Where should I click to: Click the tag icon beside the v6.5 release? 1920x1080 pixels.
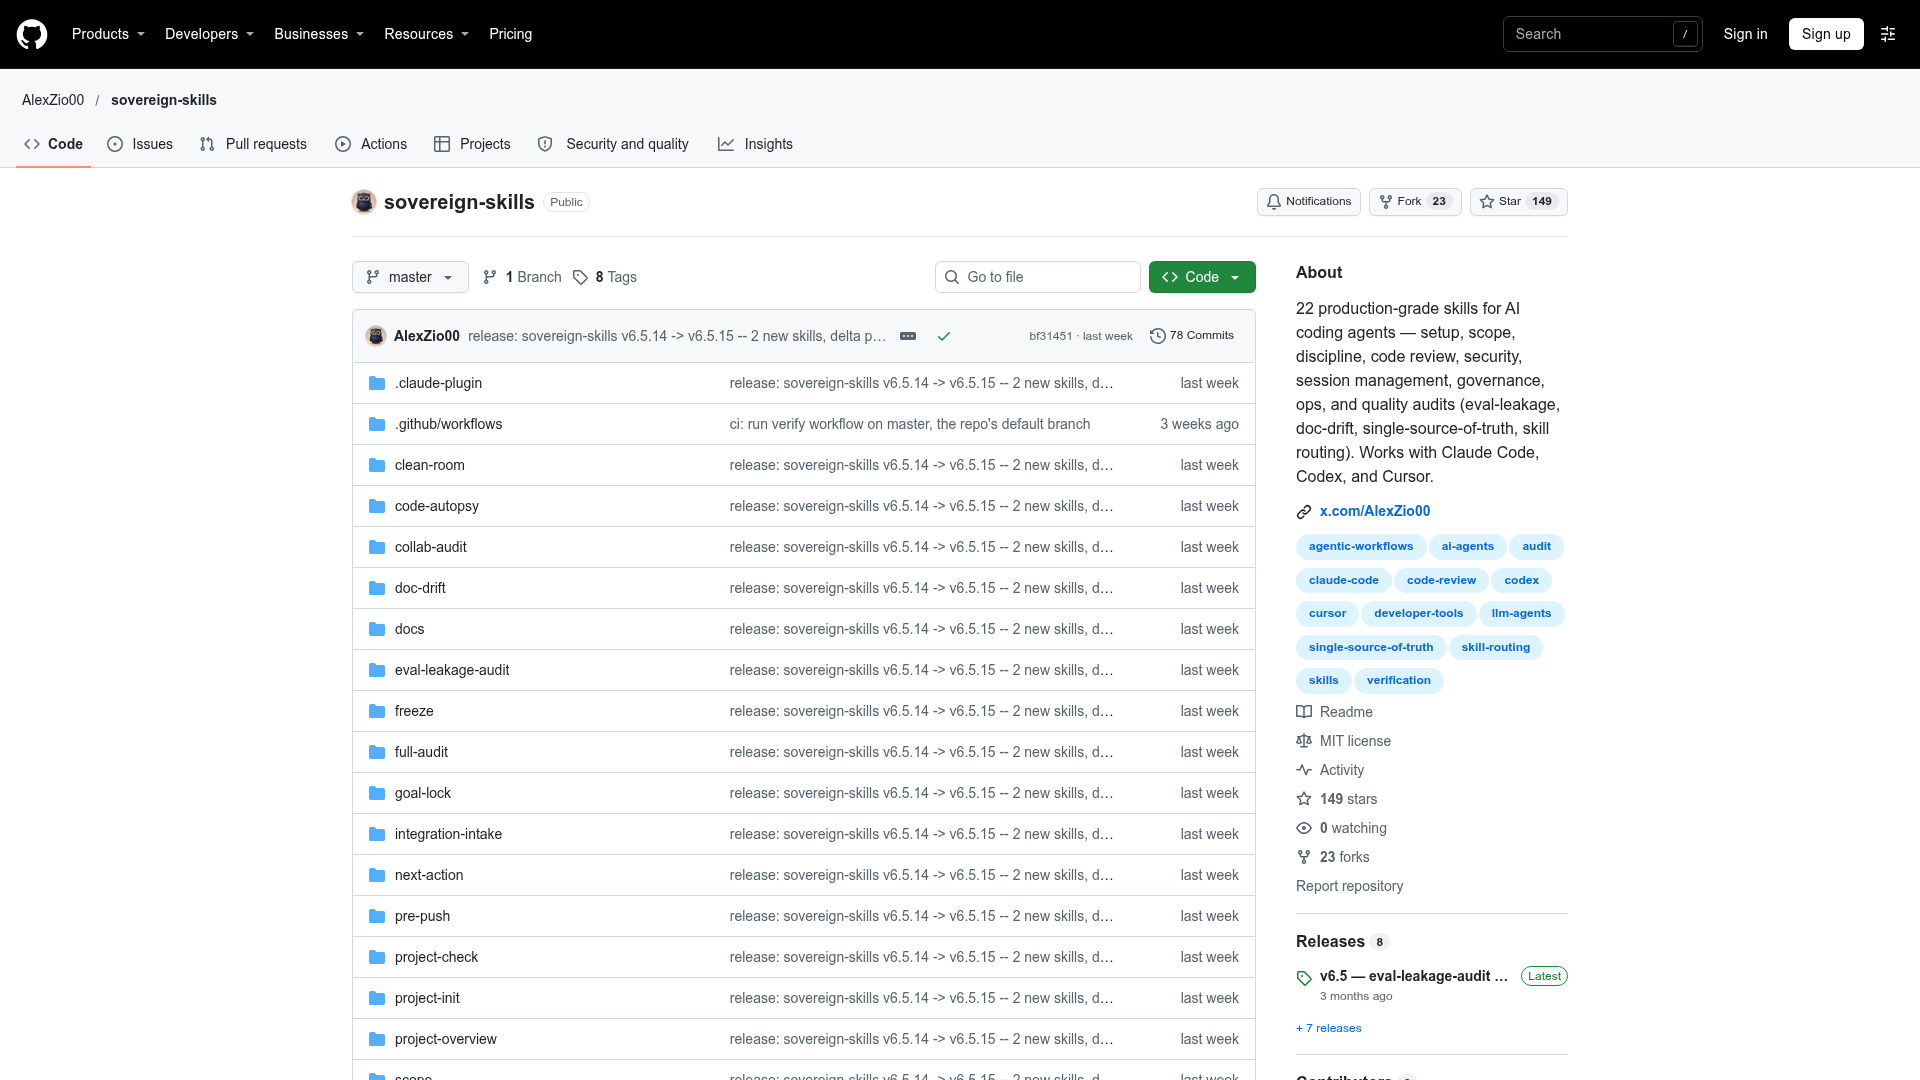(x=1304, y=978)
